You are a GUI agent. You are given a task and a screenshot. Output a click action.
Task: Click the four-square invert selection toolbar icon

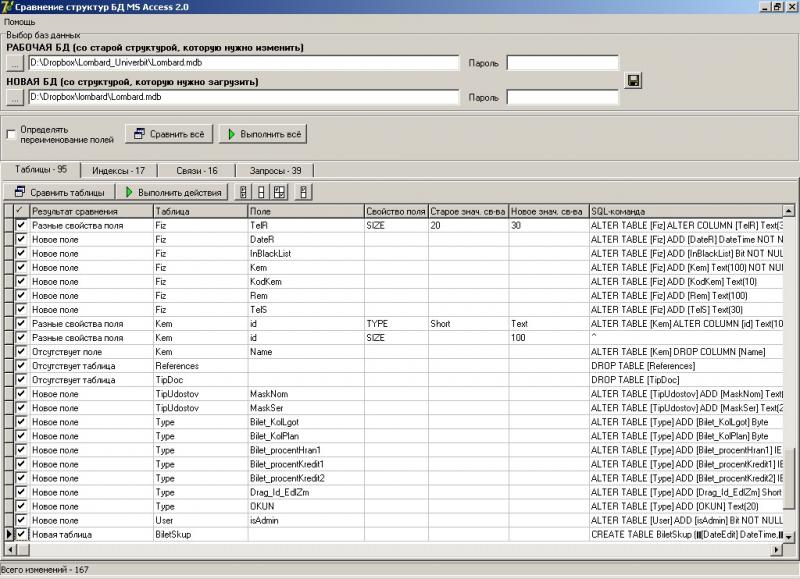tap(279, 192)
